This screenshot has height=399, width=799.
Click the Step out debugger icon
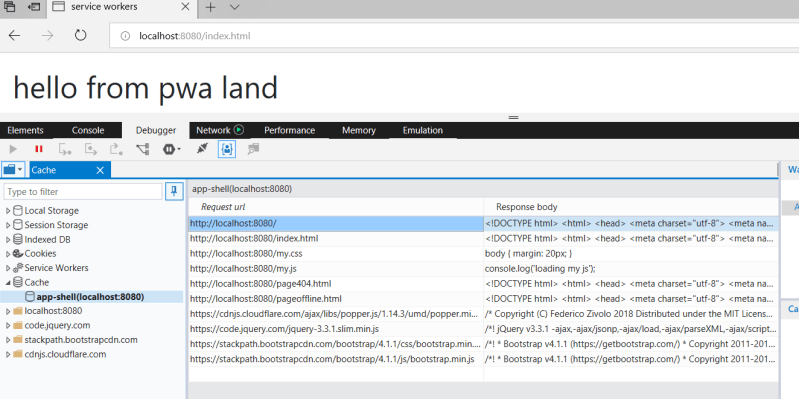pyautogui.click(x=116, y=149)
